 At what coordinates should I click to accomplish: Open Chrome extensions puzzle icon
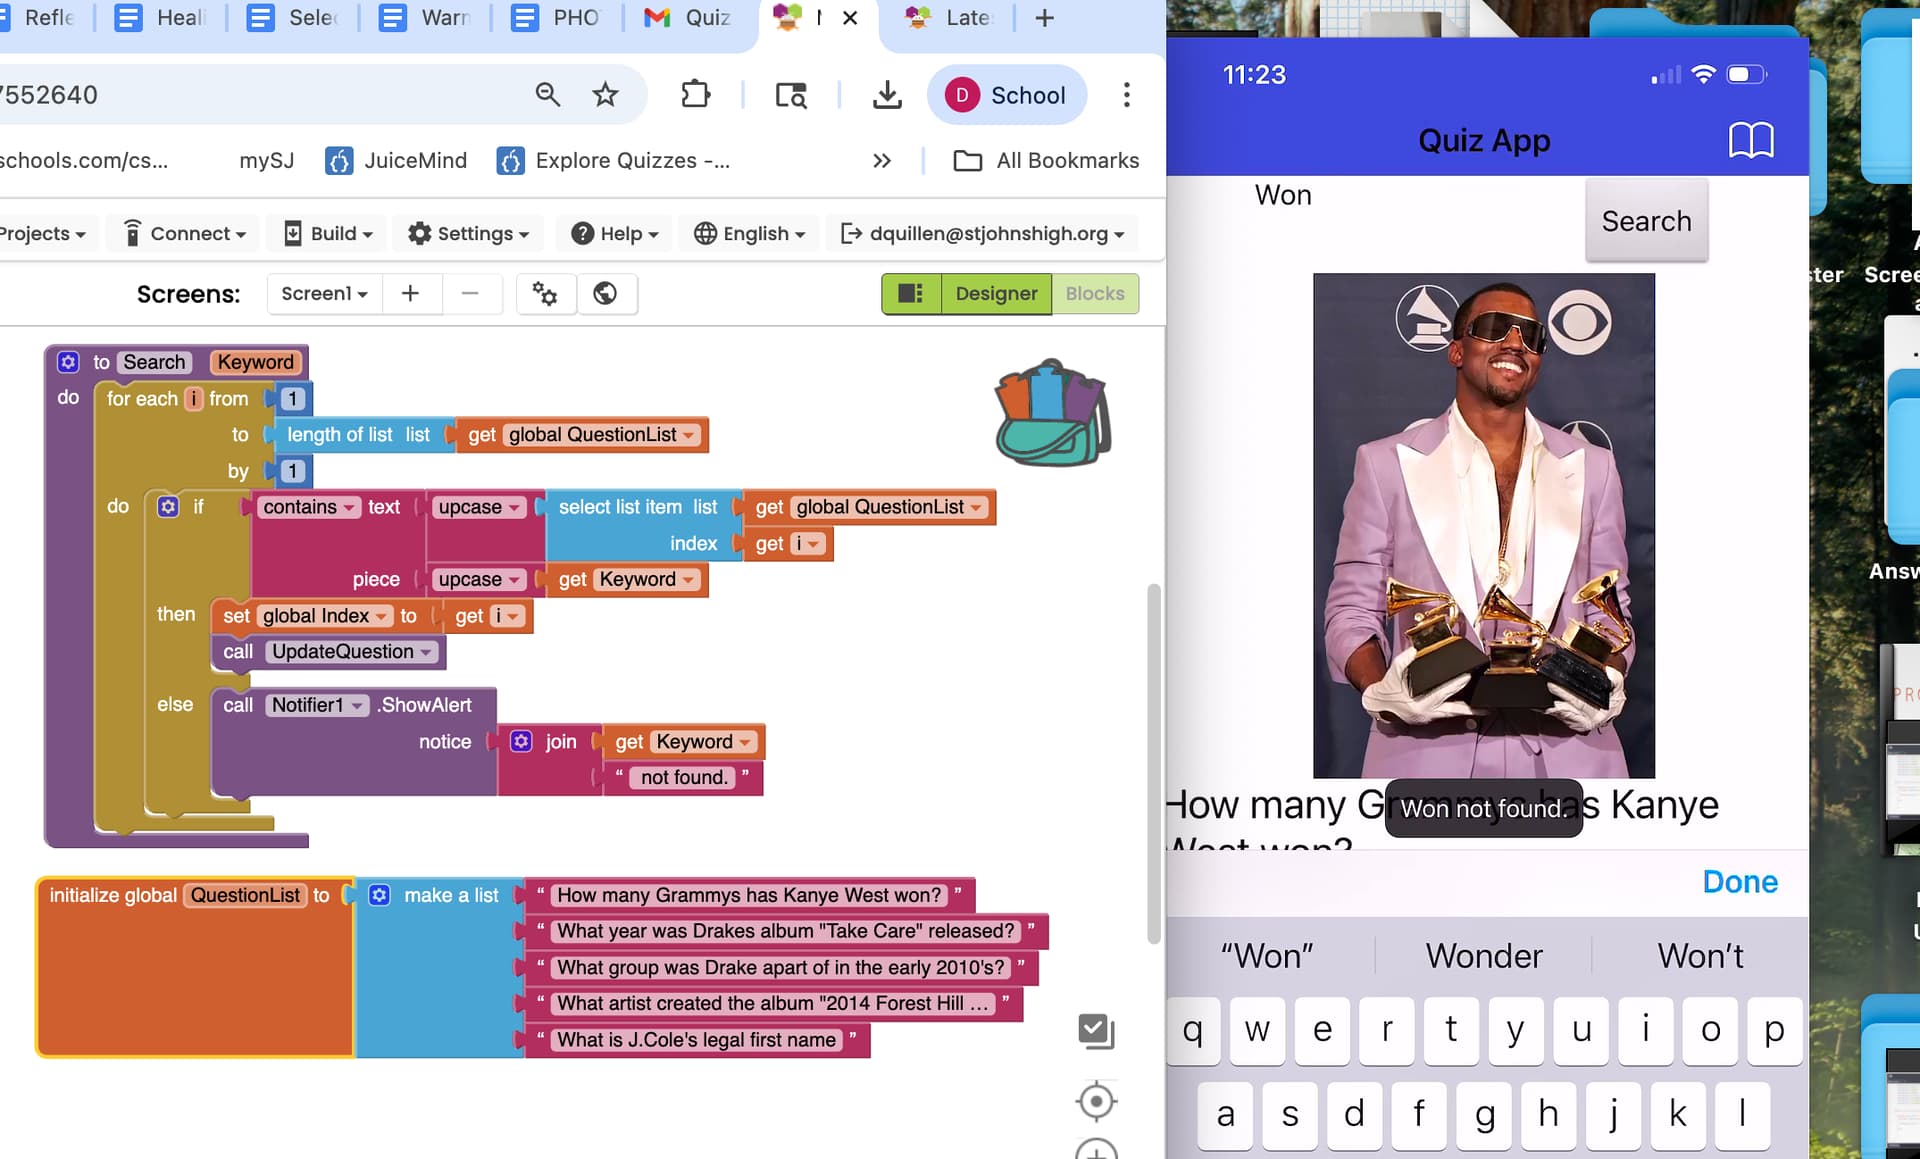(695, 95)
